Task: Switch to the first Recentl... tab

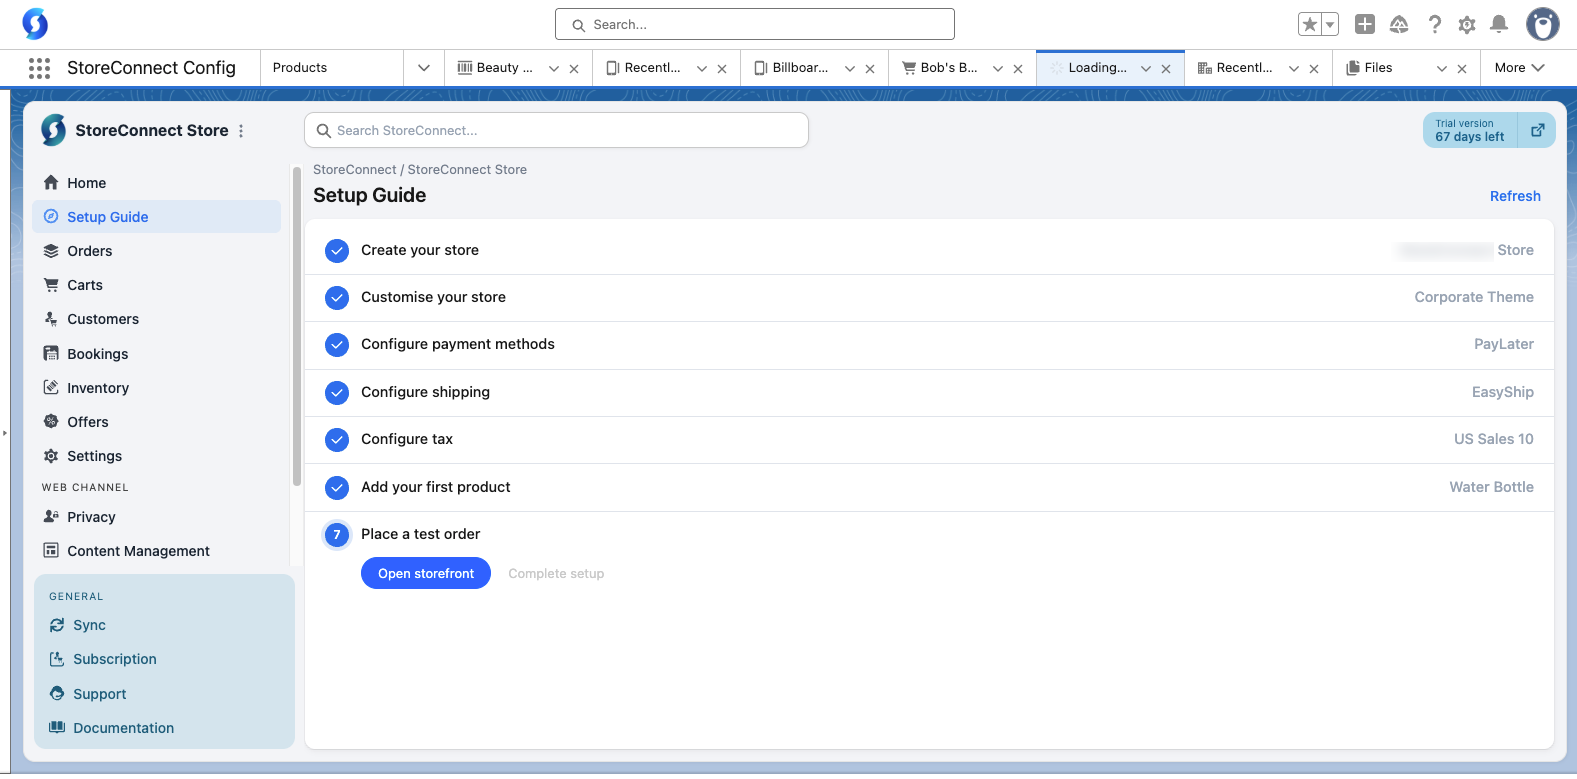Action: point(643,68)
